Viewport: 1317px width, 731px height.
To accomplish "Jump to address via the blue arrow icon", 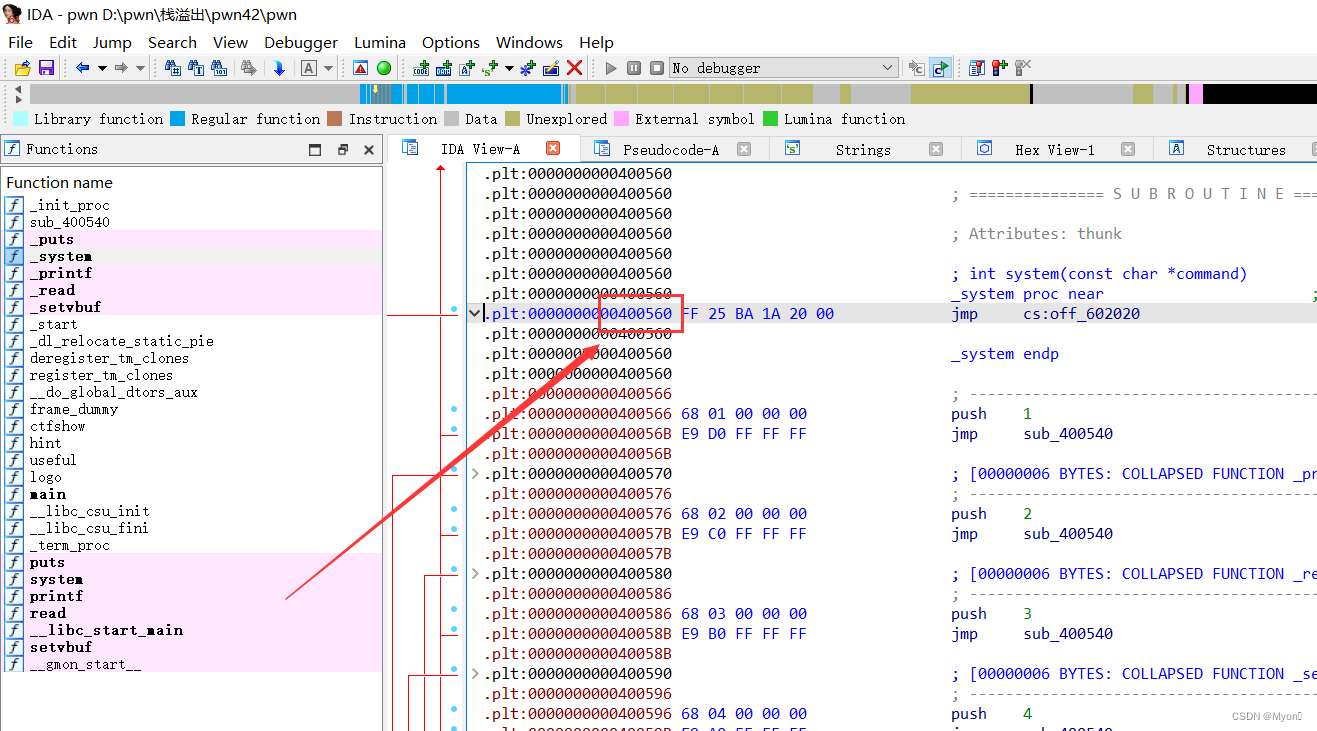I will point(280,67).
